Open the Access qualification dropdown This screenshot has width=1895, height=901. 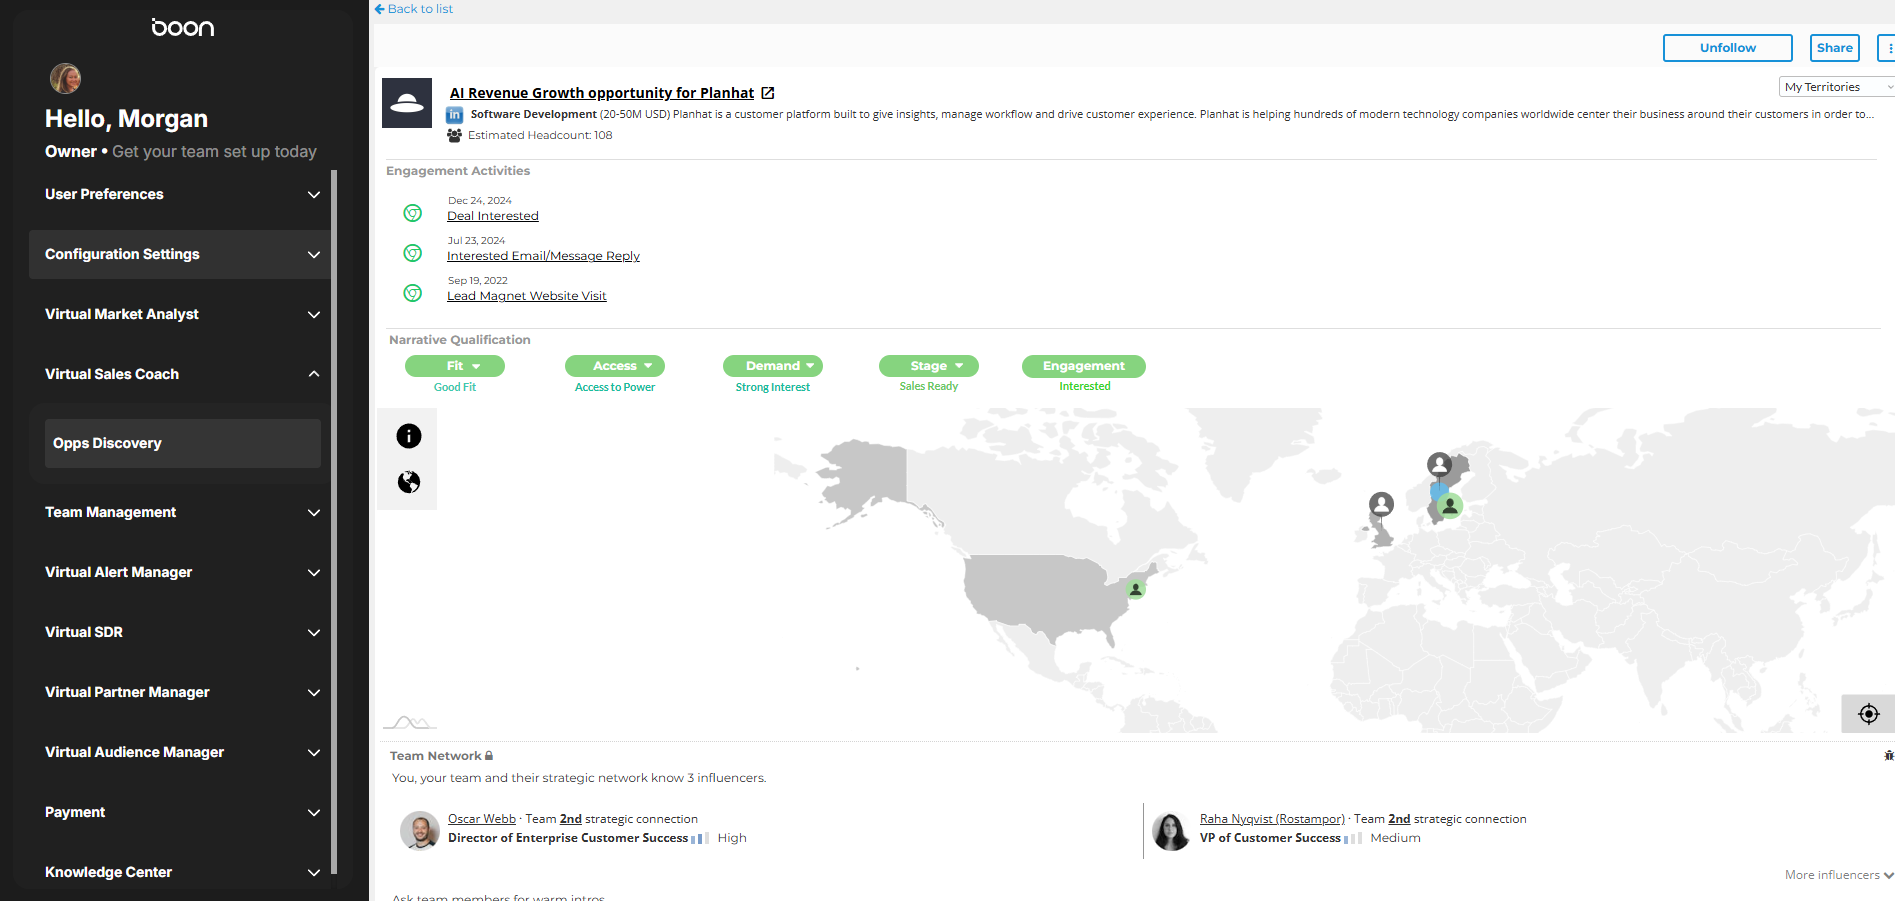[615, 366]
